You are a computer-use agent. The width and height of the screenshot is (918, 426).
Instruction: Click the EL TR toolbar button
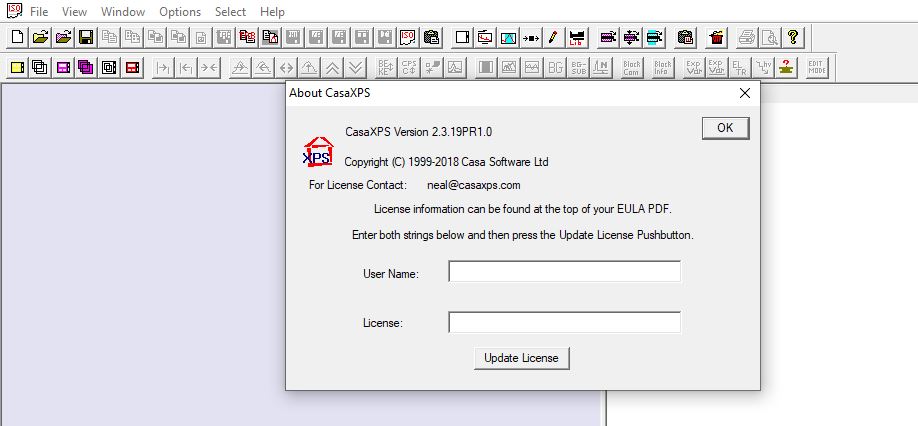point(740,67)
